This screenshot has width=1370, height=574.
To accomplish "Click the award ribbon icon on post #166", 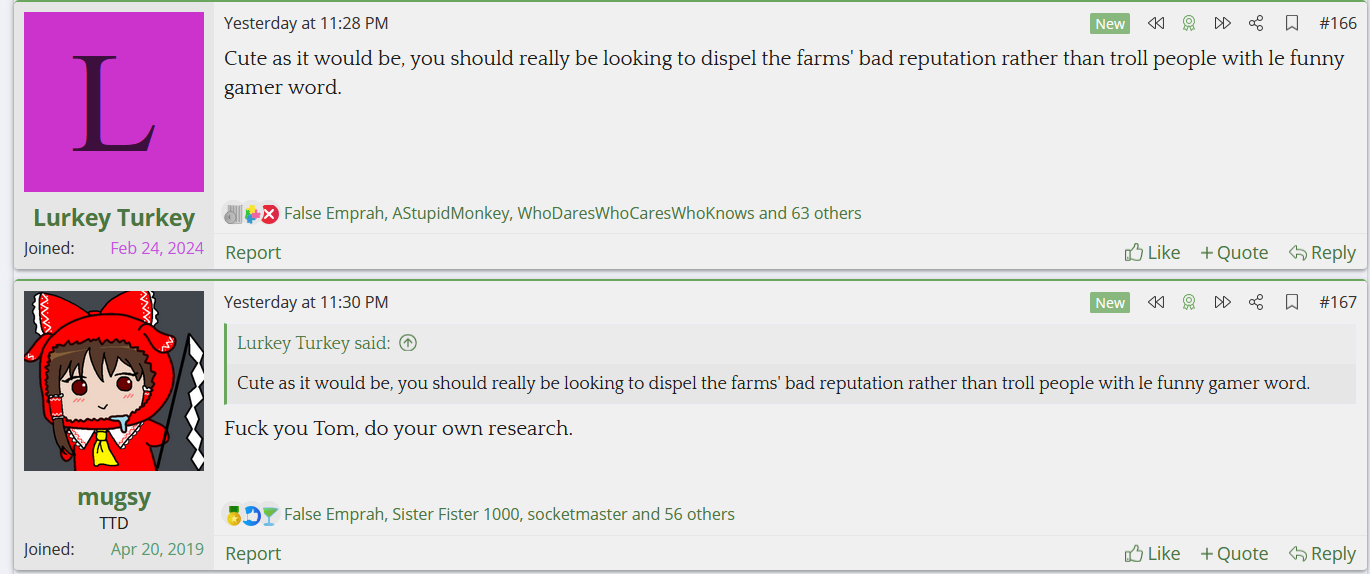I will (x=1189, y=23).
